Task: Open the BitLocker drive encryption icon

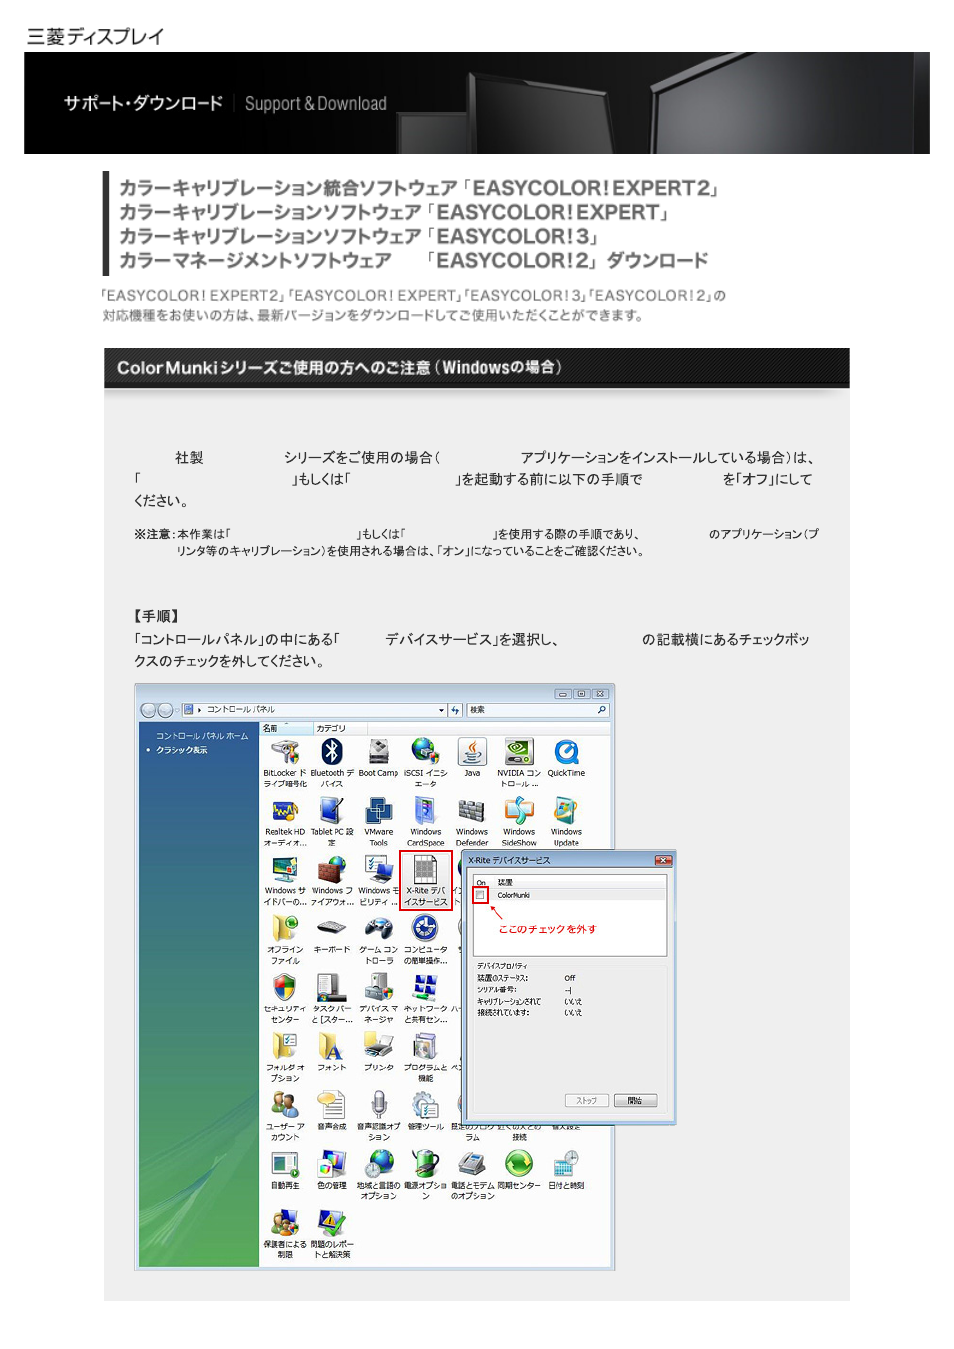Action: pyautogui.click(x=285, y=763)
